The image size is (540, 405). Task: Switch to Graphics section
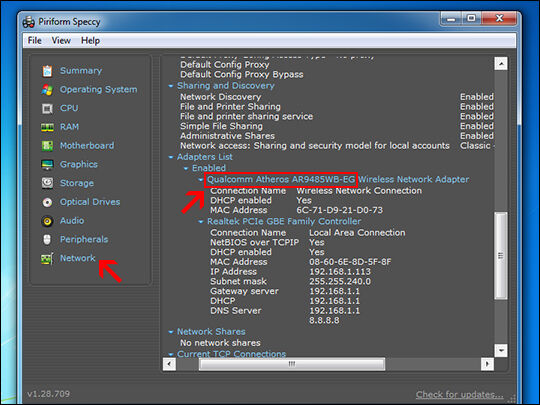pyautogui.click(x=79, y=164)
